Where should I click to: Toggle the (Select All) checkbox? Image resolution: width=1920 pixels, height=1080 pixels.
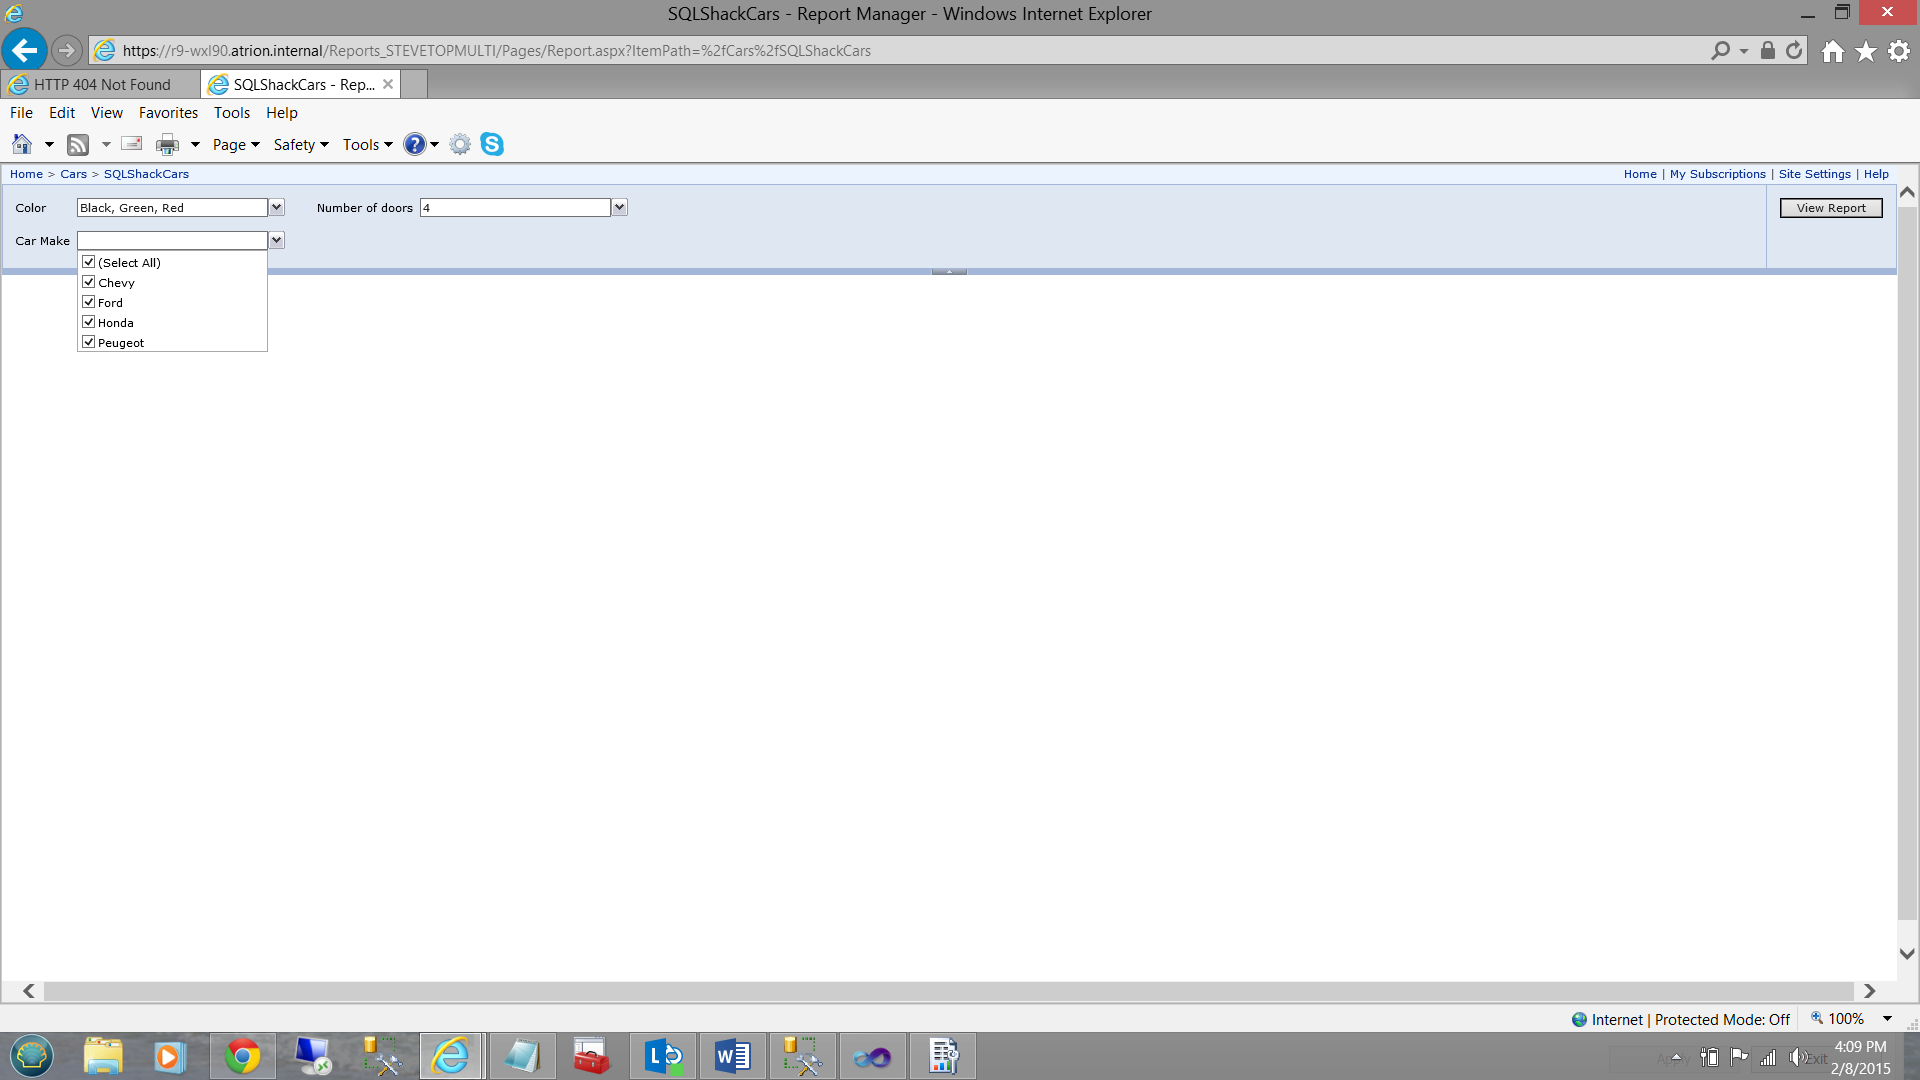tap(89, 262)
